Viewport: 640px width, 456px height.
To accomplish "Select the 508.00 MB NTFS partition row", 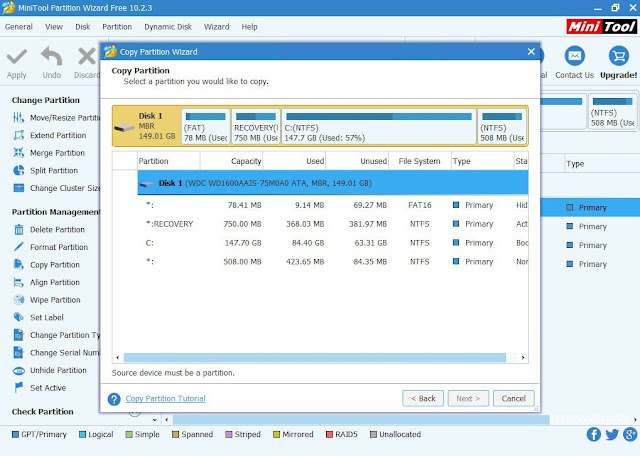I will click(x=333, y=261).
